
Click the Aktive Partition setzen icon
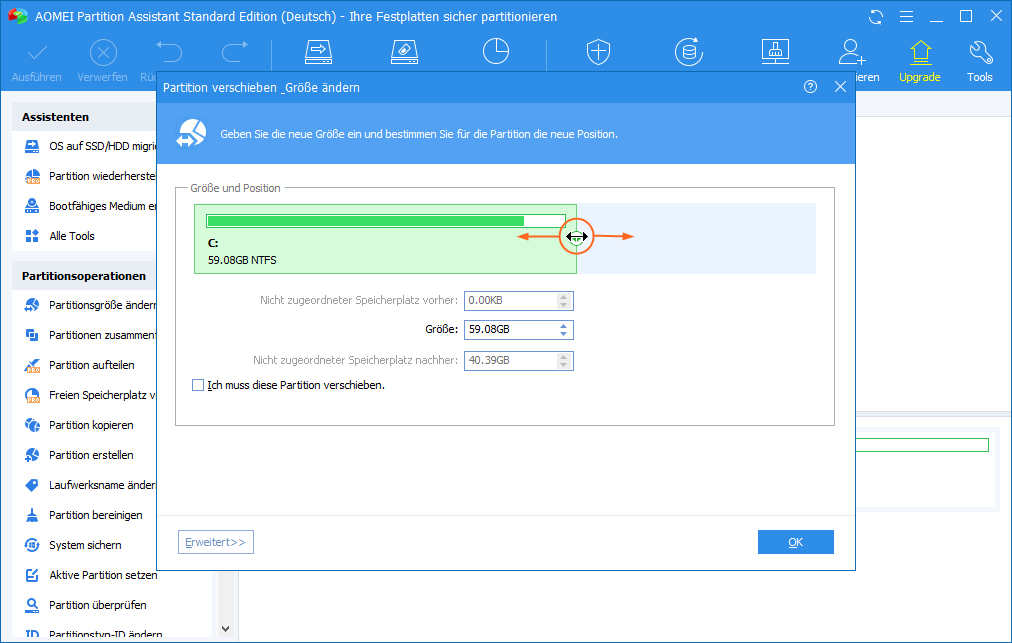tap(32, 575)
